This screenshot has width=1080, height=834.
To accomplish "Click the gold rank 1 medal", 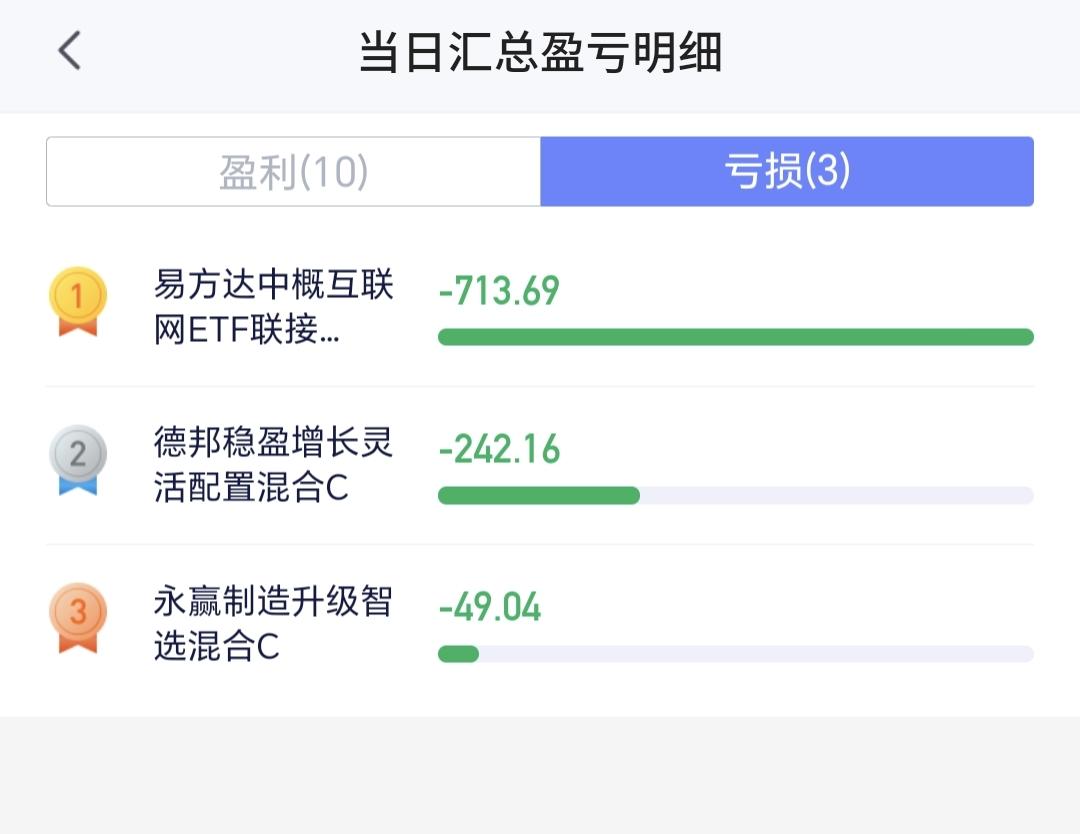I will [78, 302].
